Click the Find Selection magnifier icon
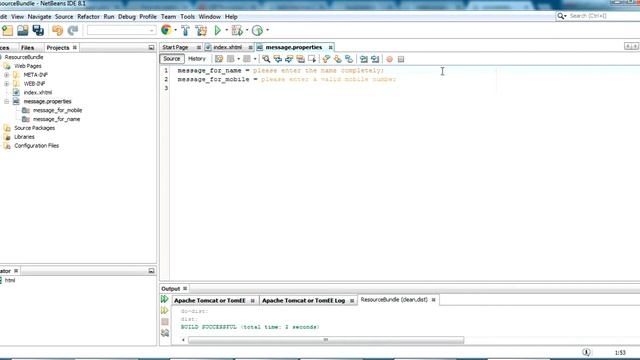This screenshot has height=360, width=640. [266, 59]
